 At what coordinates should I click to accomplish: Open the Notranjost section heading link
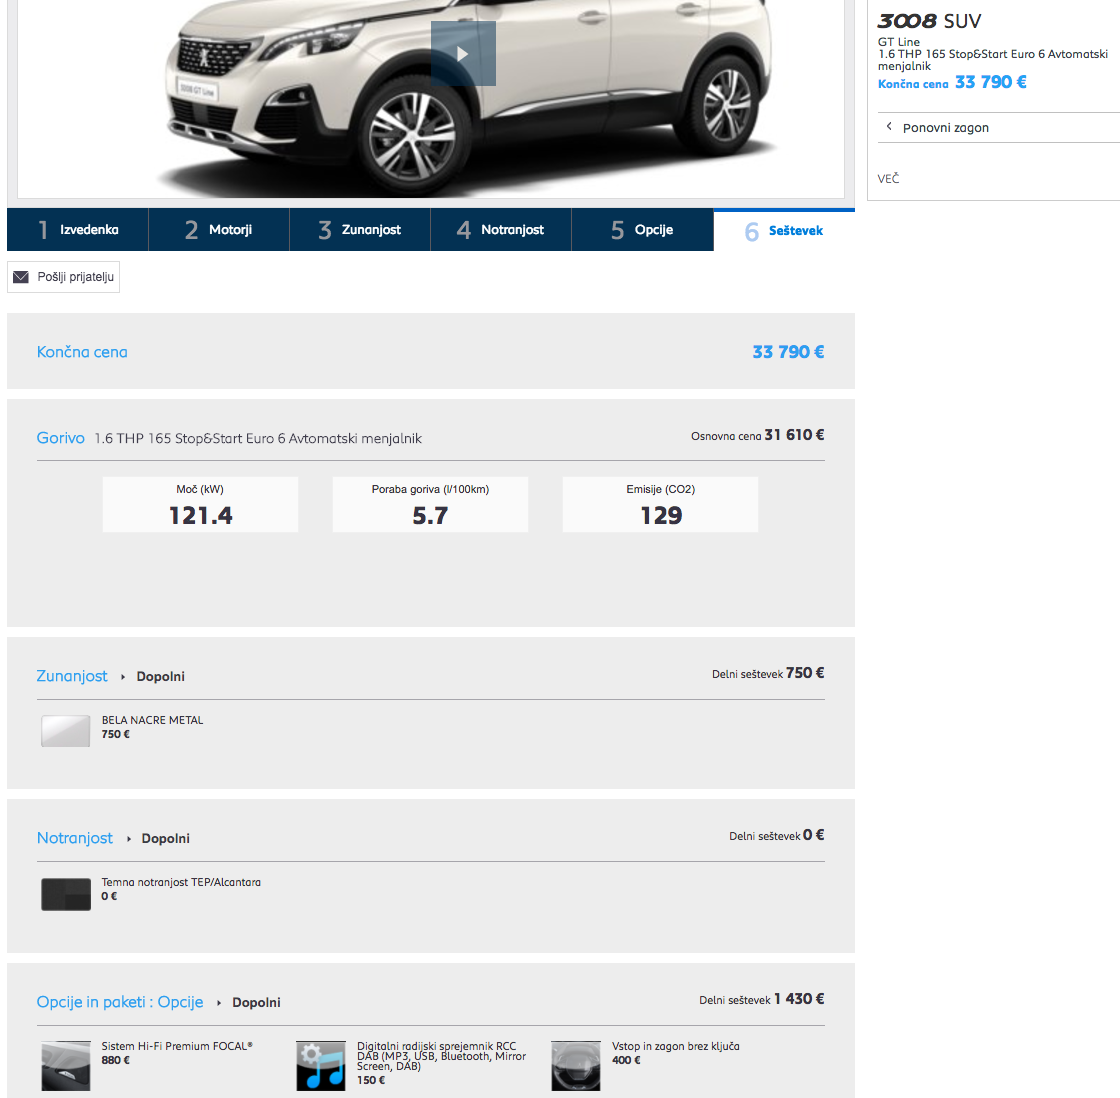tap(75, 838)
